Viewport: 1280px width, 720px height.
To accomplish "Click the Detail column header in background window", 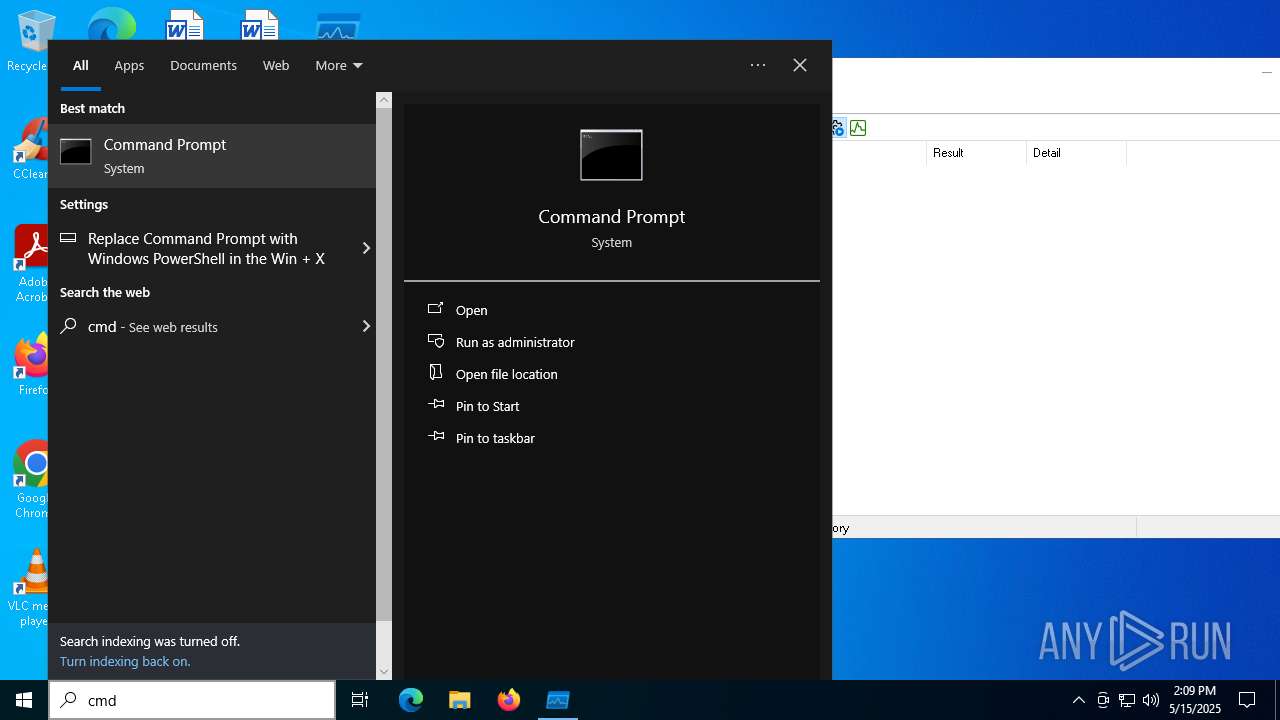I will [x=1076, y=152].
